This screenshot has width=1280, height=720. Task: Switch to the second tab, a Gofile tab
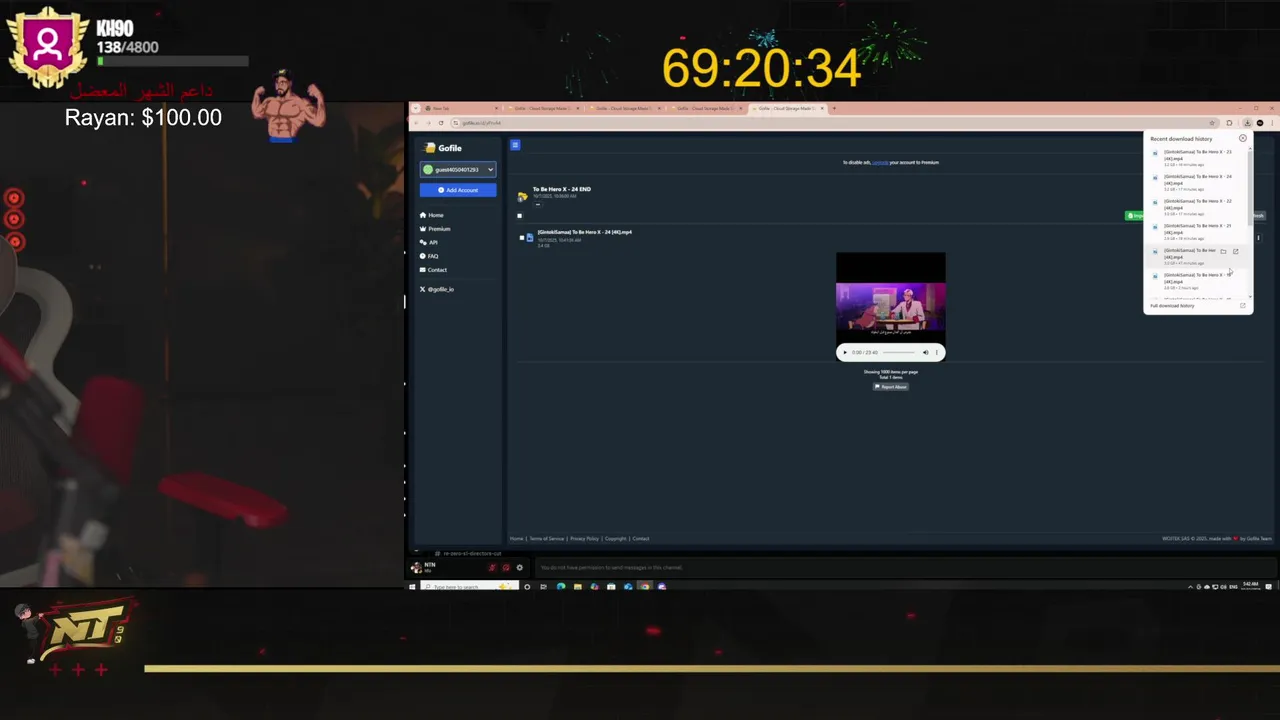(x=542, y=108)
